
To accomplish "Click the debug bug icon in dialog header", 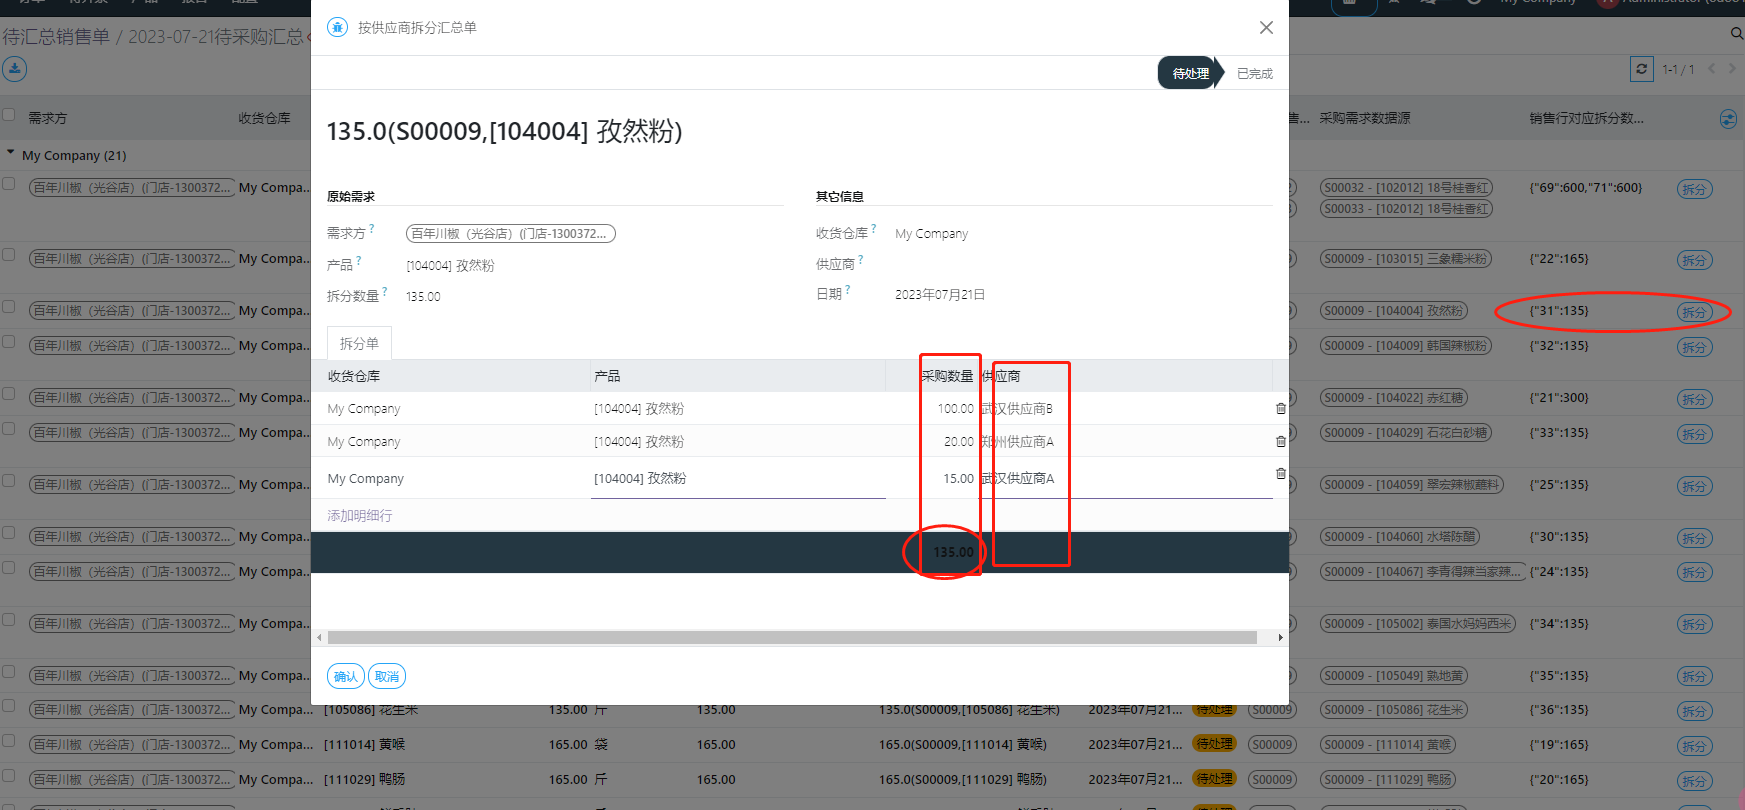I will 338,27.
